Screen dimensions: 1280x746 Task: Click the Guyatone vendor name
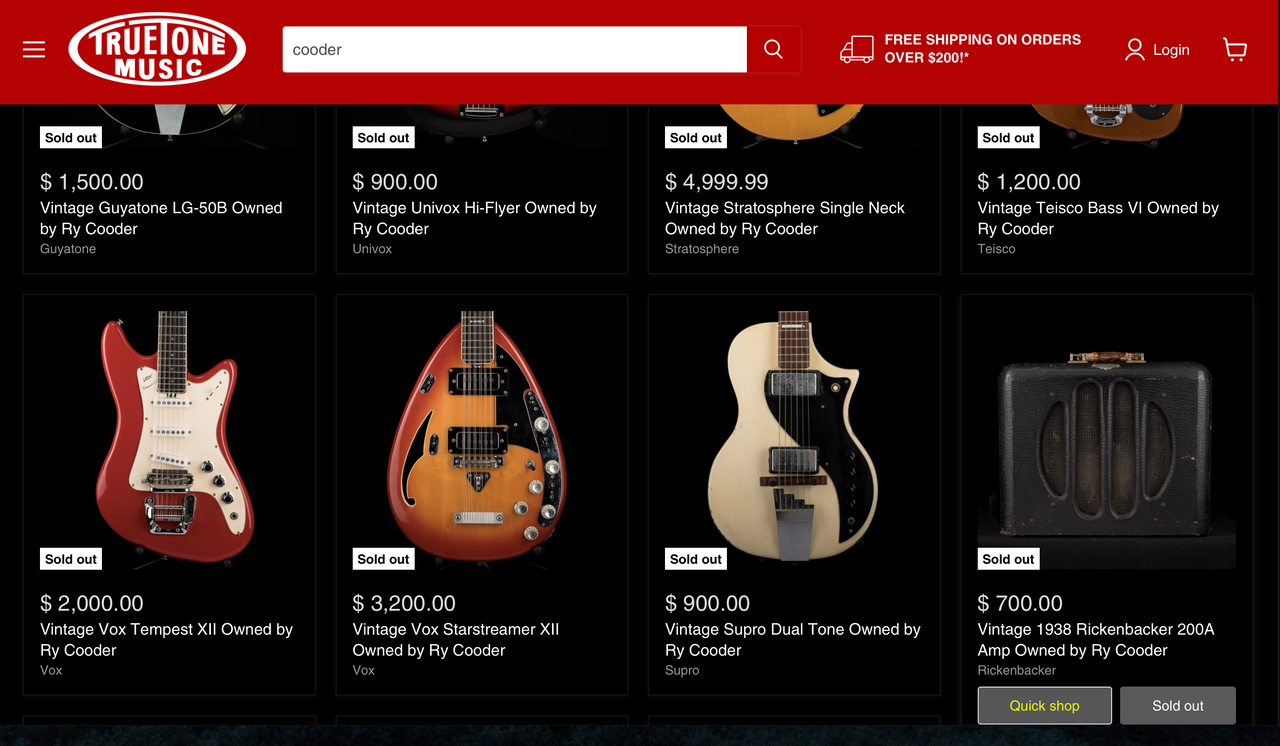[68, 249]
